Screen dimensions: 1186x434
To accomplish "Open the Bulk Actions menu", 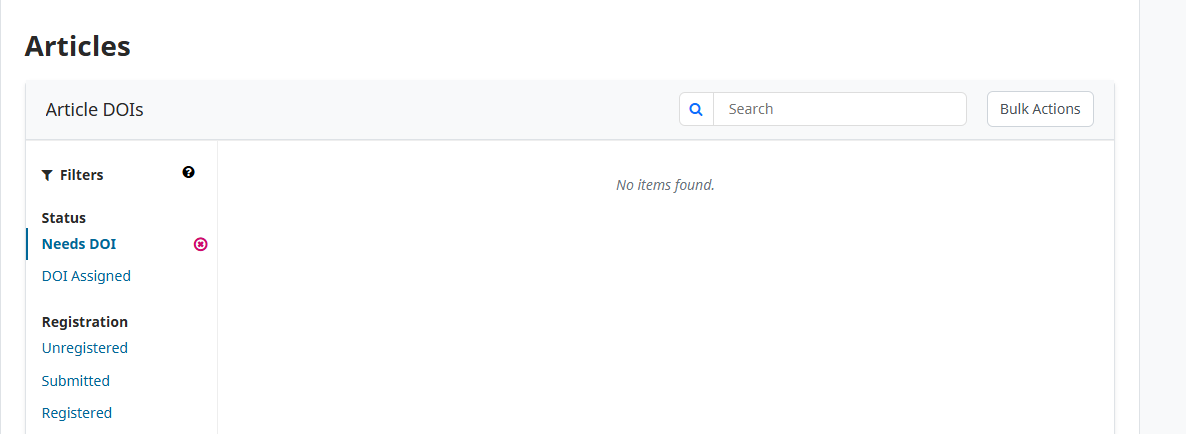I will coord(1040,109).
